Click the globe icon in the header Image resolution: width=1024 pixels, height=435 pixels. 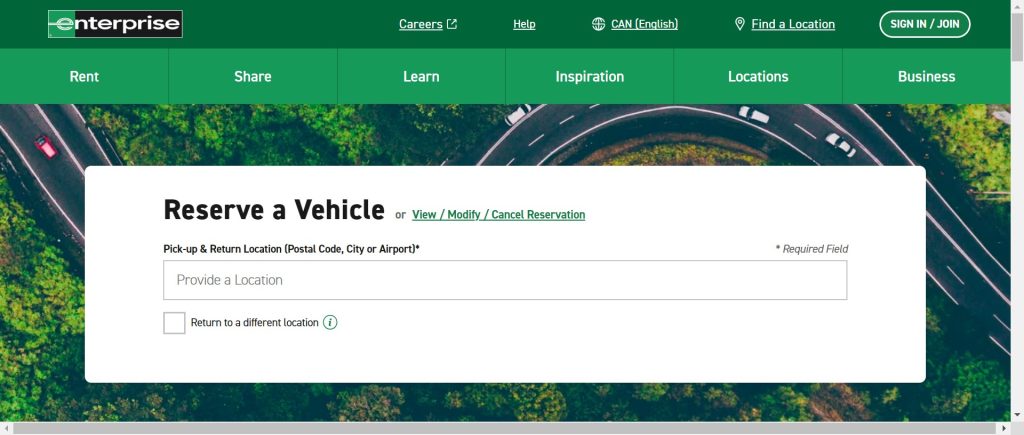pos(599,24)
